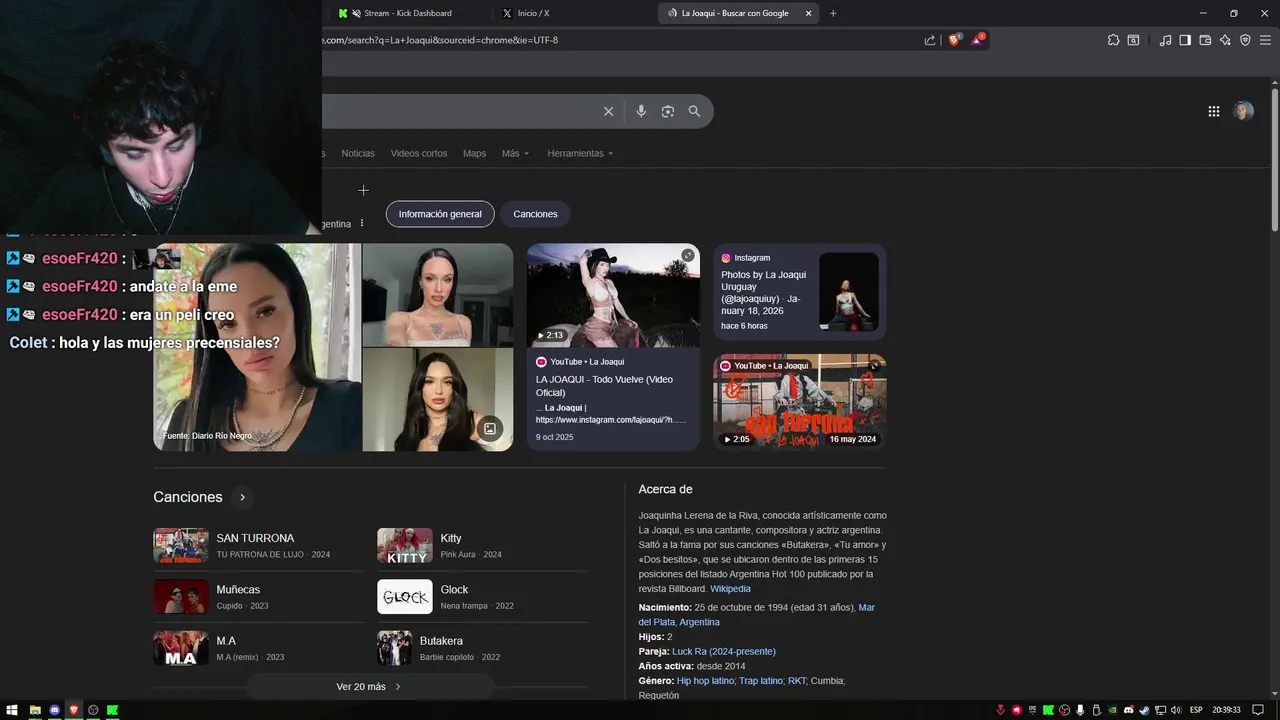Open the Kitty song result
Viewport: 1280px width, 720px height.
tap(482, 545)
